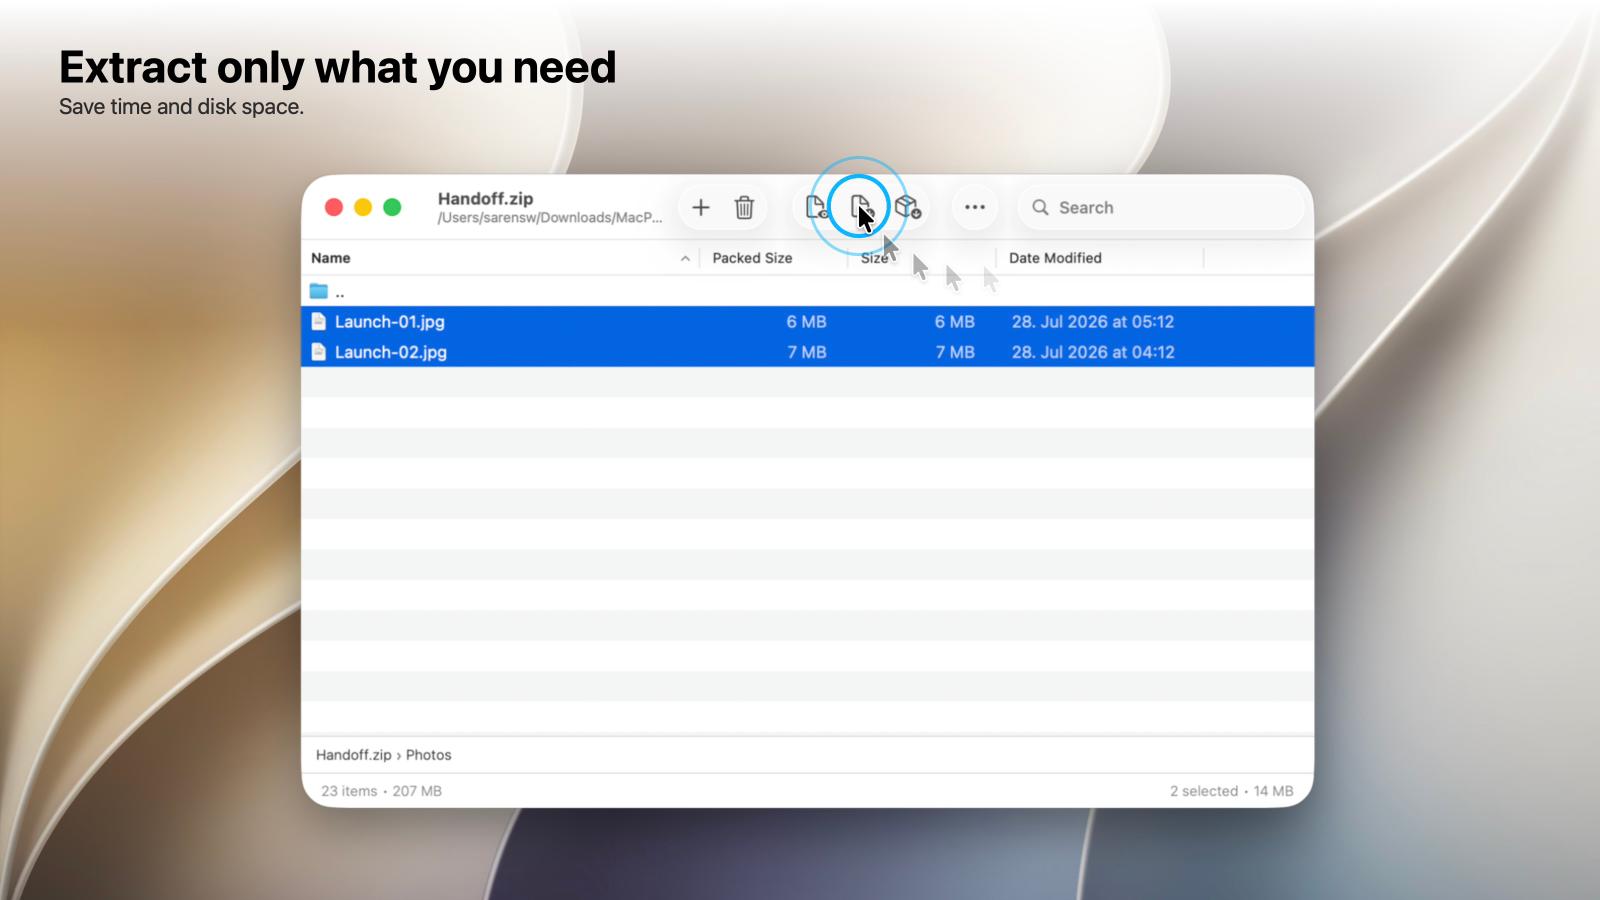Click the date "28. Jul 2026 at 04:12"
Screen dimensions: 1600x900
(x=1093, y=352)
